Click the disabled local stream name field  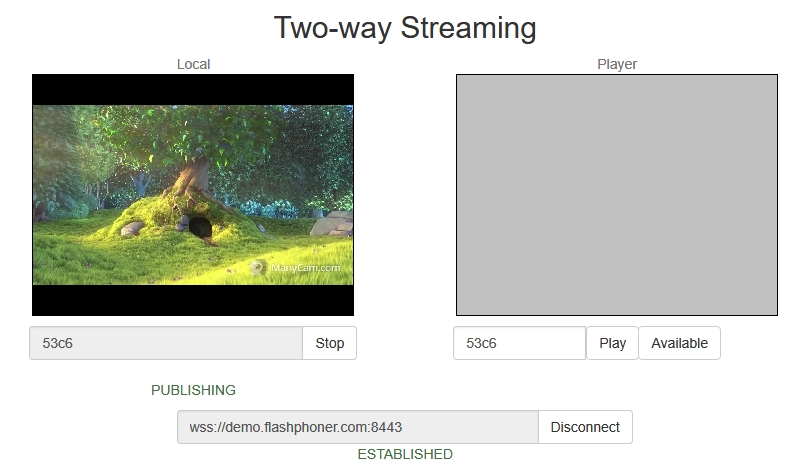[166, 343]
